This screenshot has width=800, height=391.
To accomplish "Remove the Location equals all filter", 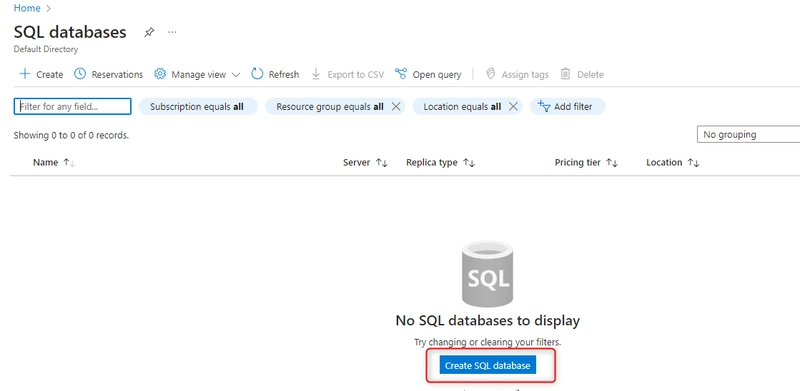I will point(513,107).
